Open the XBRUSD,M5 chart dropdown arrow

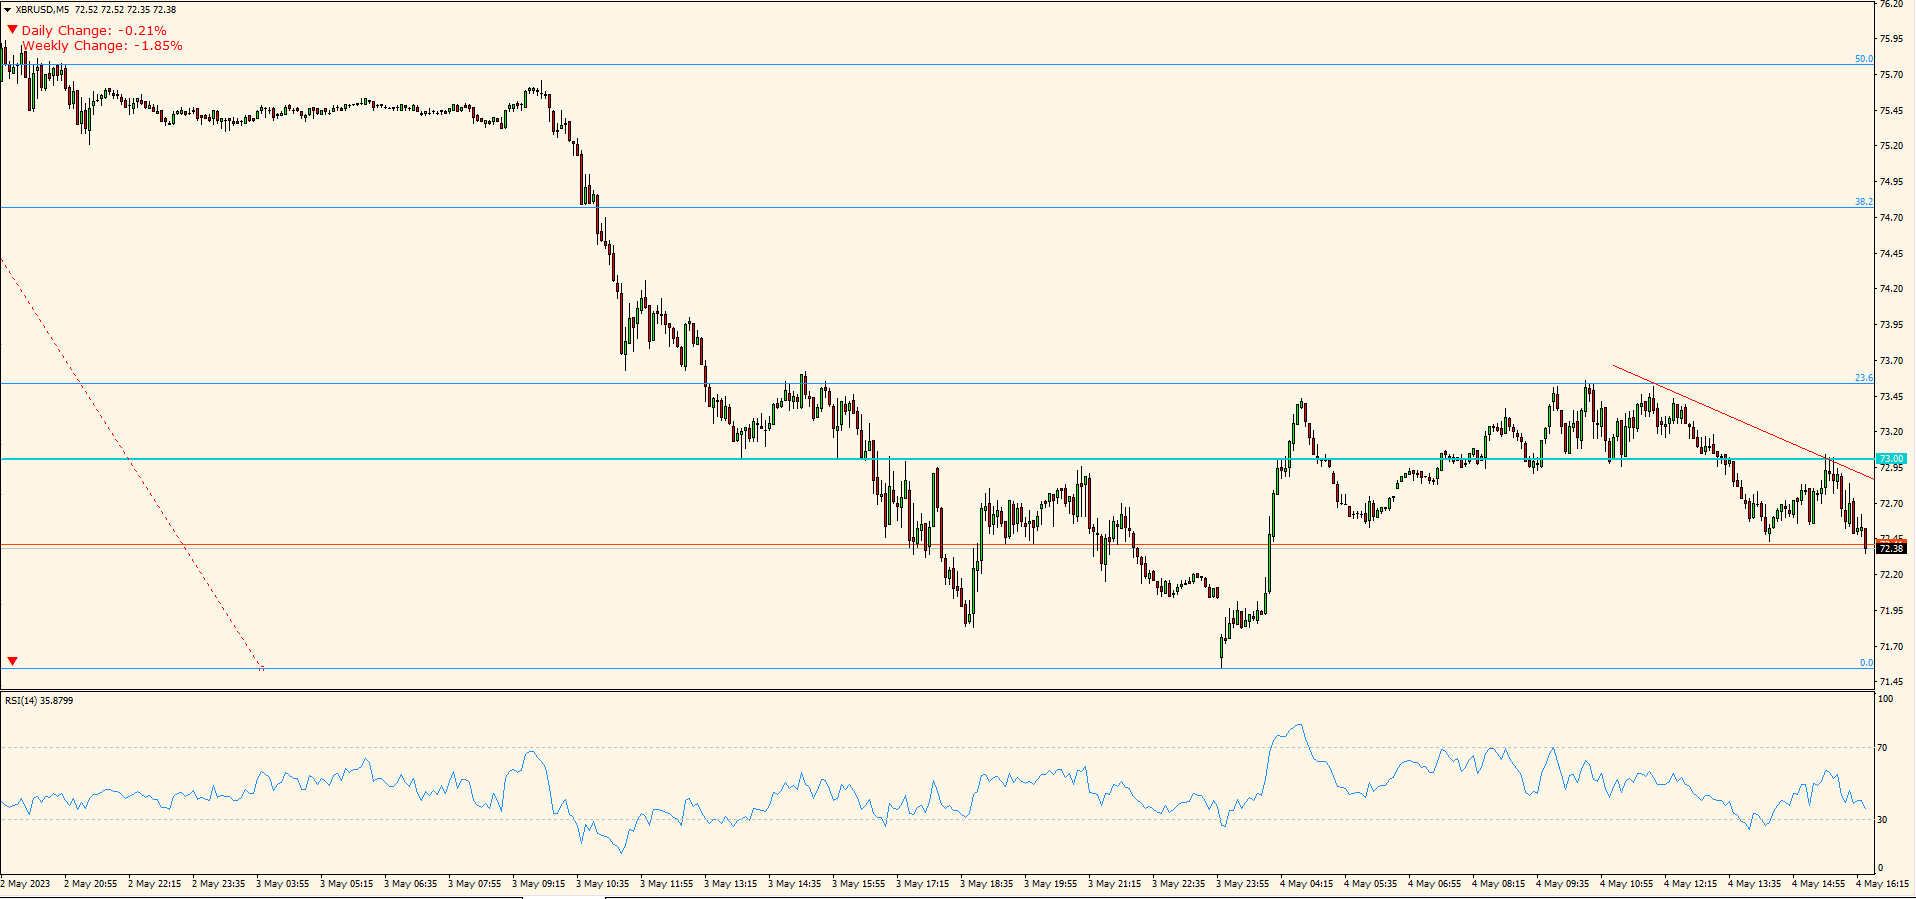coord(8,10)
